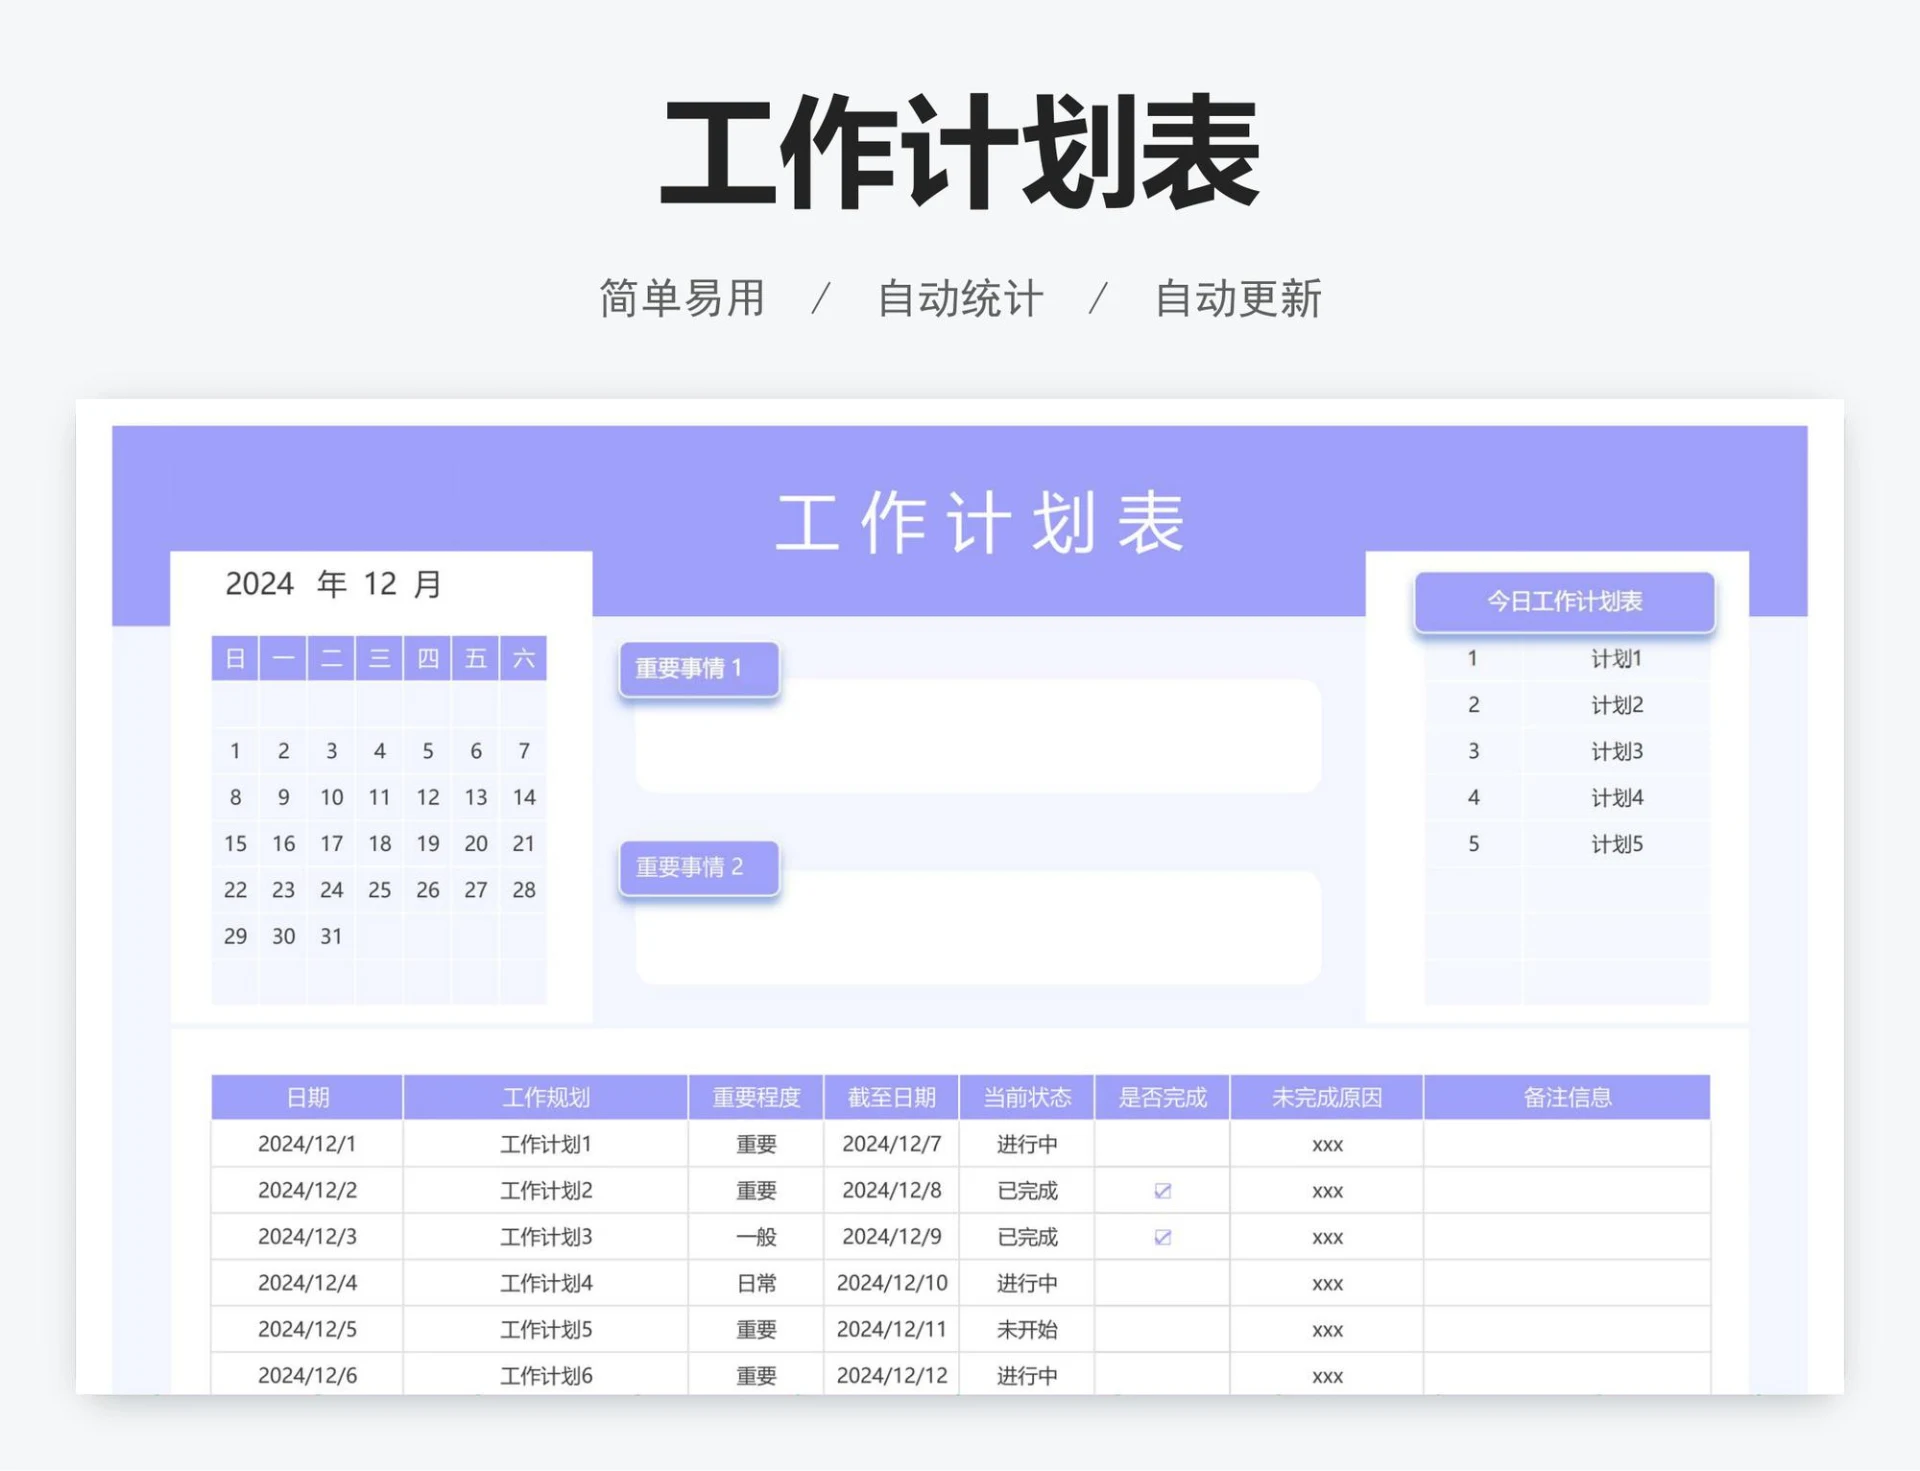Uncheck the completion checkbox for 工作计划3
The width and height of the screenshot is (1920, 1471).
pos(1162,1236)
